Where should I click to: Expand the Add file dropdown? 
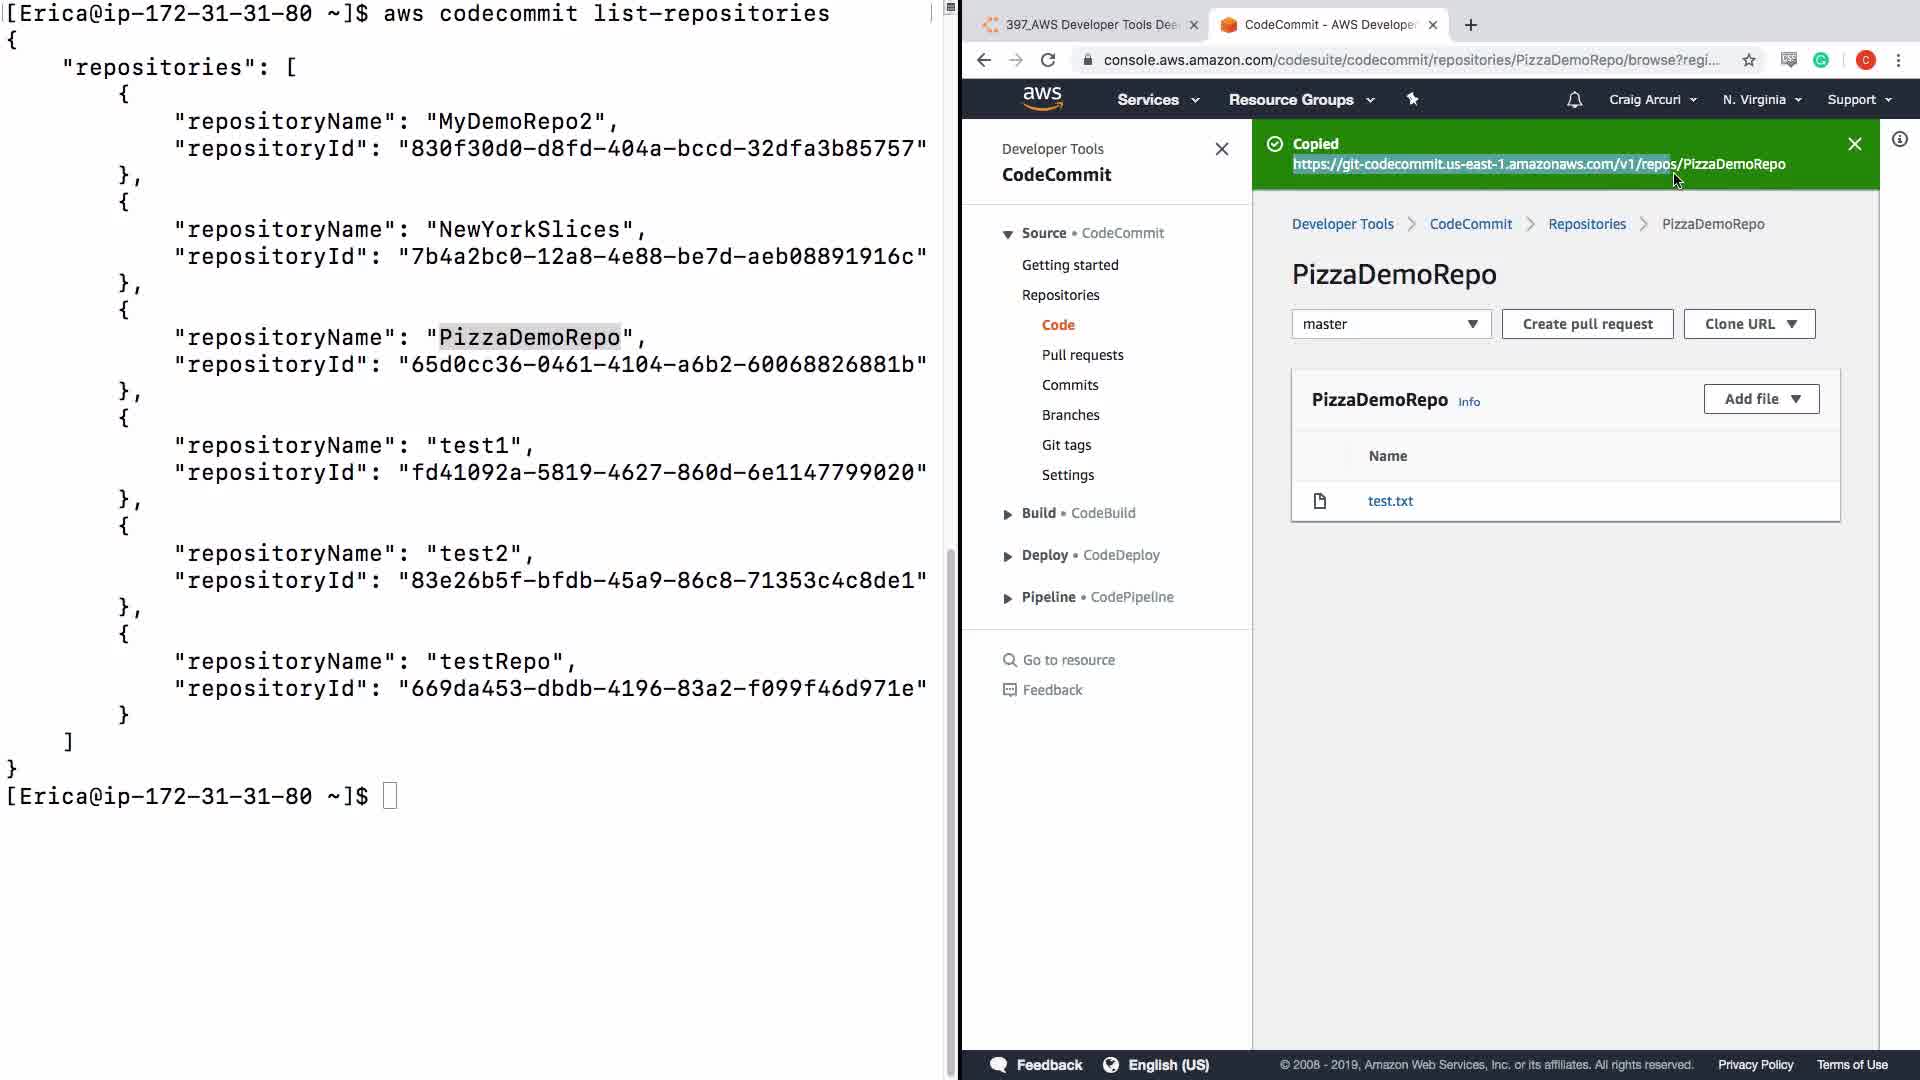pos(1761,399)
